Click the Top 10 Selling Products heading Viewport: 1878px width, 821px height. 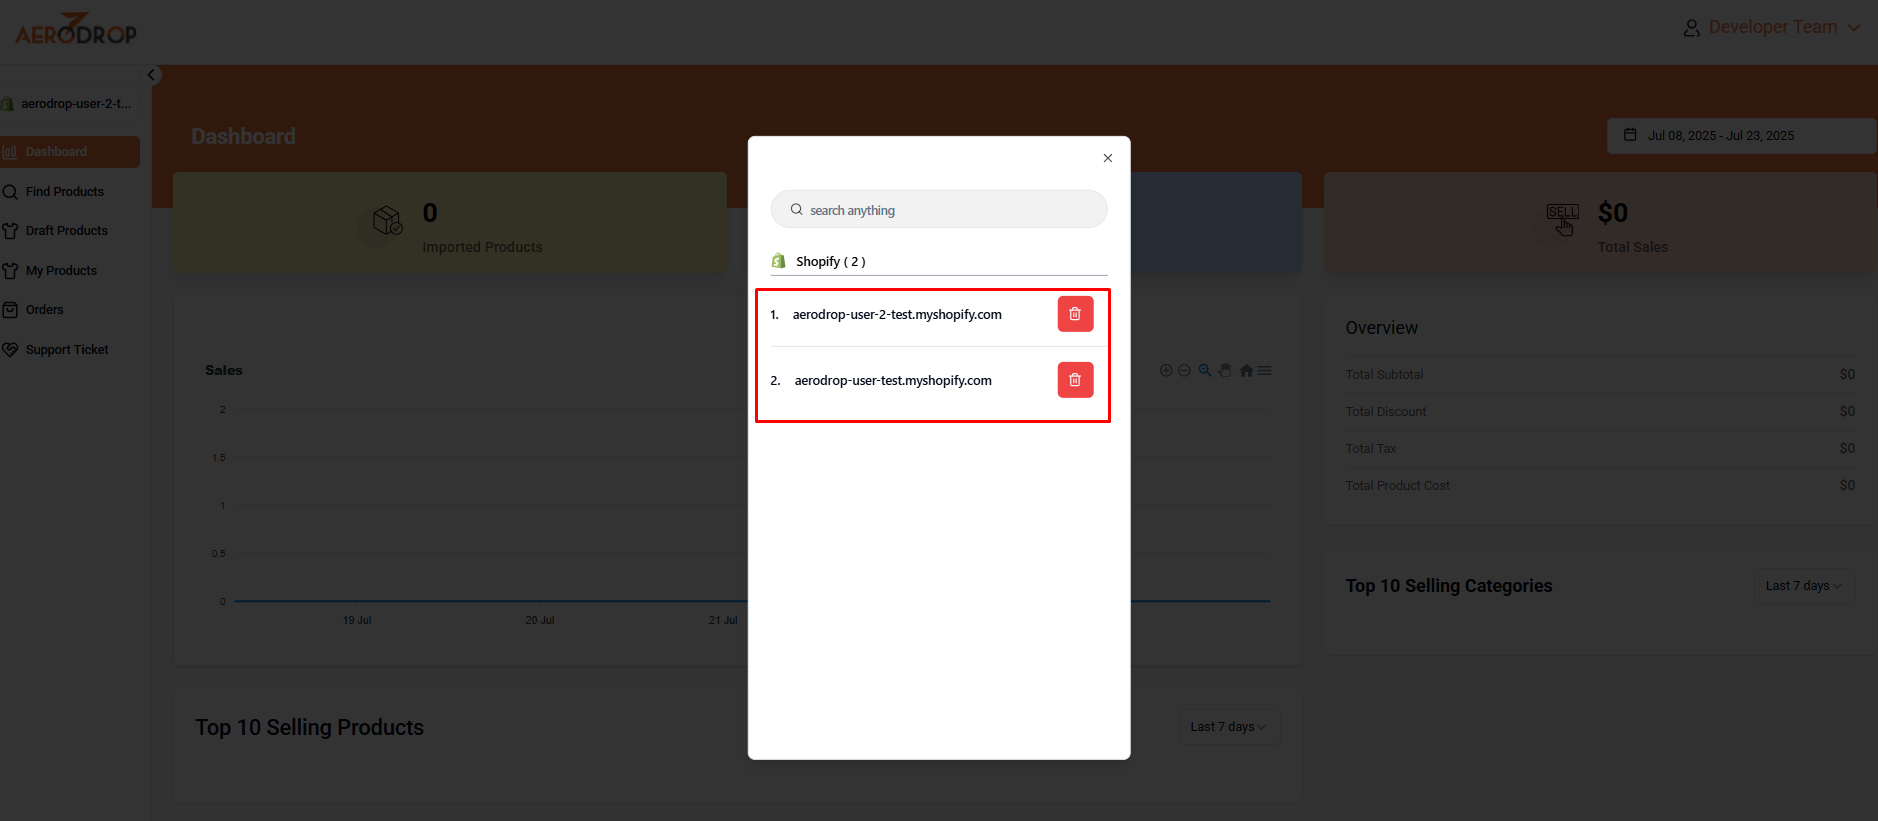(309, 728)
